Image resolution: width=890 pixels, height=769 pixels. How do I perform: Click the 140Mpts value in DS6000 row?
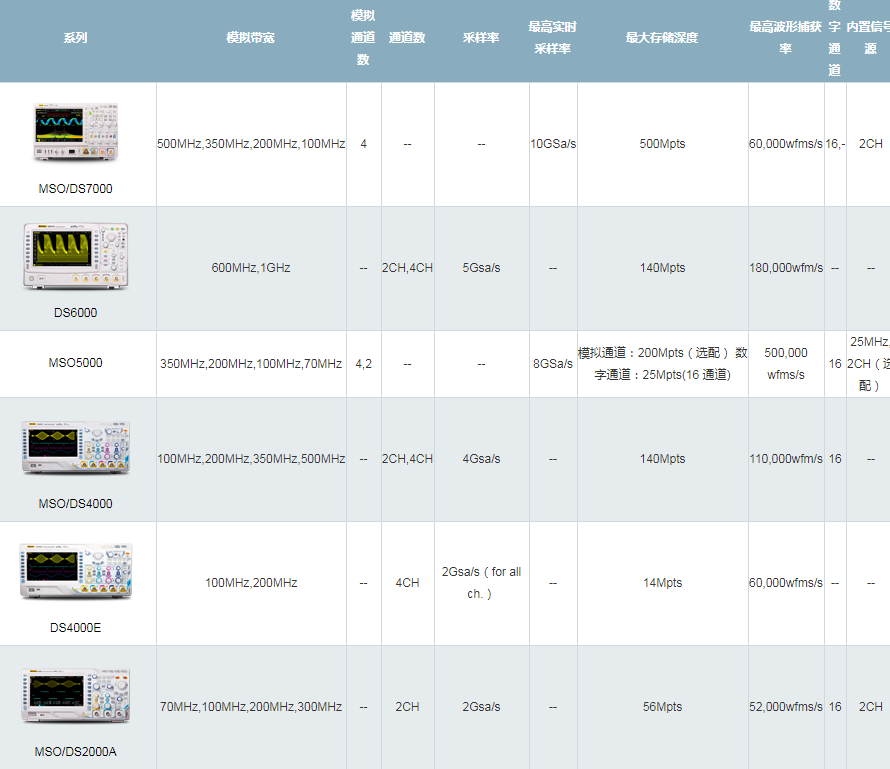662,268
